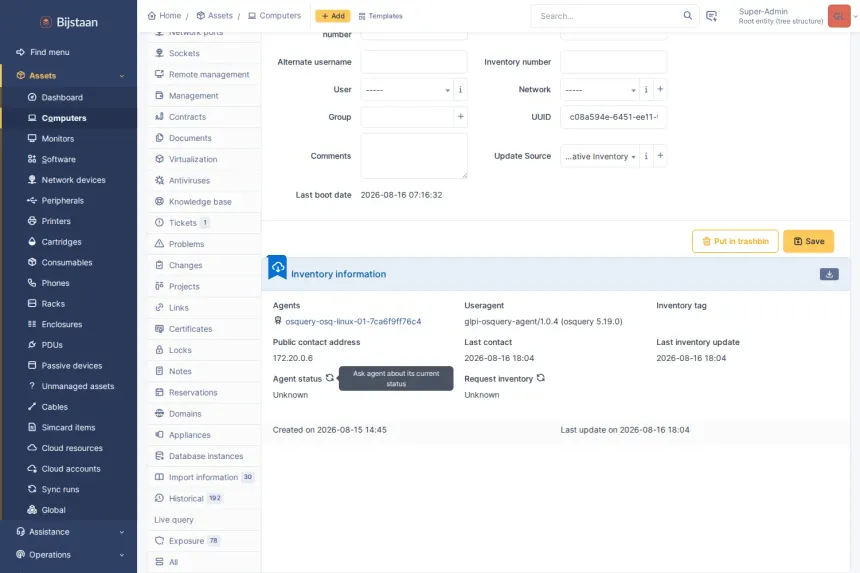Switch to the Virtualization tab
The height and width of the screenshot is (573, 860).
pos(204,159)
